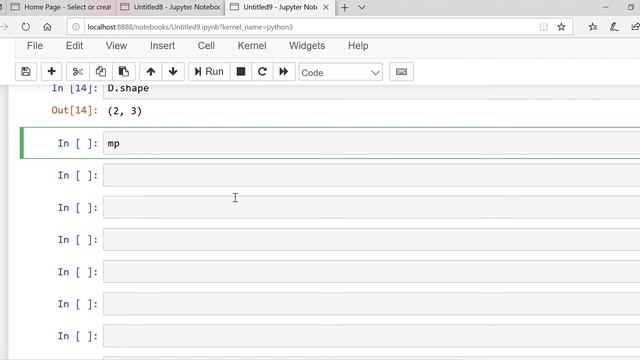Switch to the Home Page browser tab
The height and width of the screenshot is (360, 640).
61,7
